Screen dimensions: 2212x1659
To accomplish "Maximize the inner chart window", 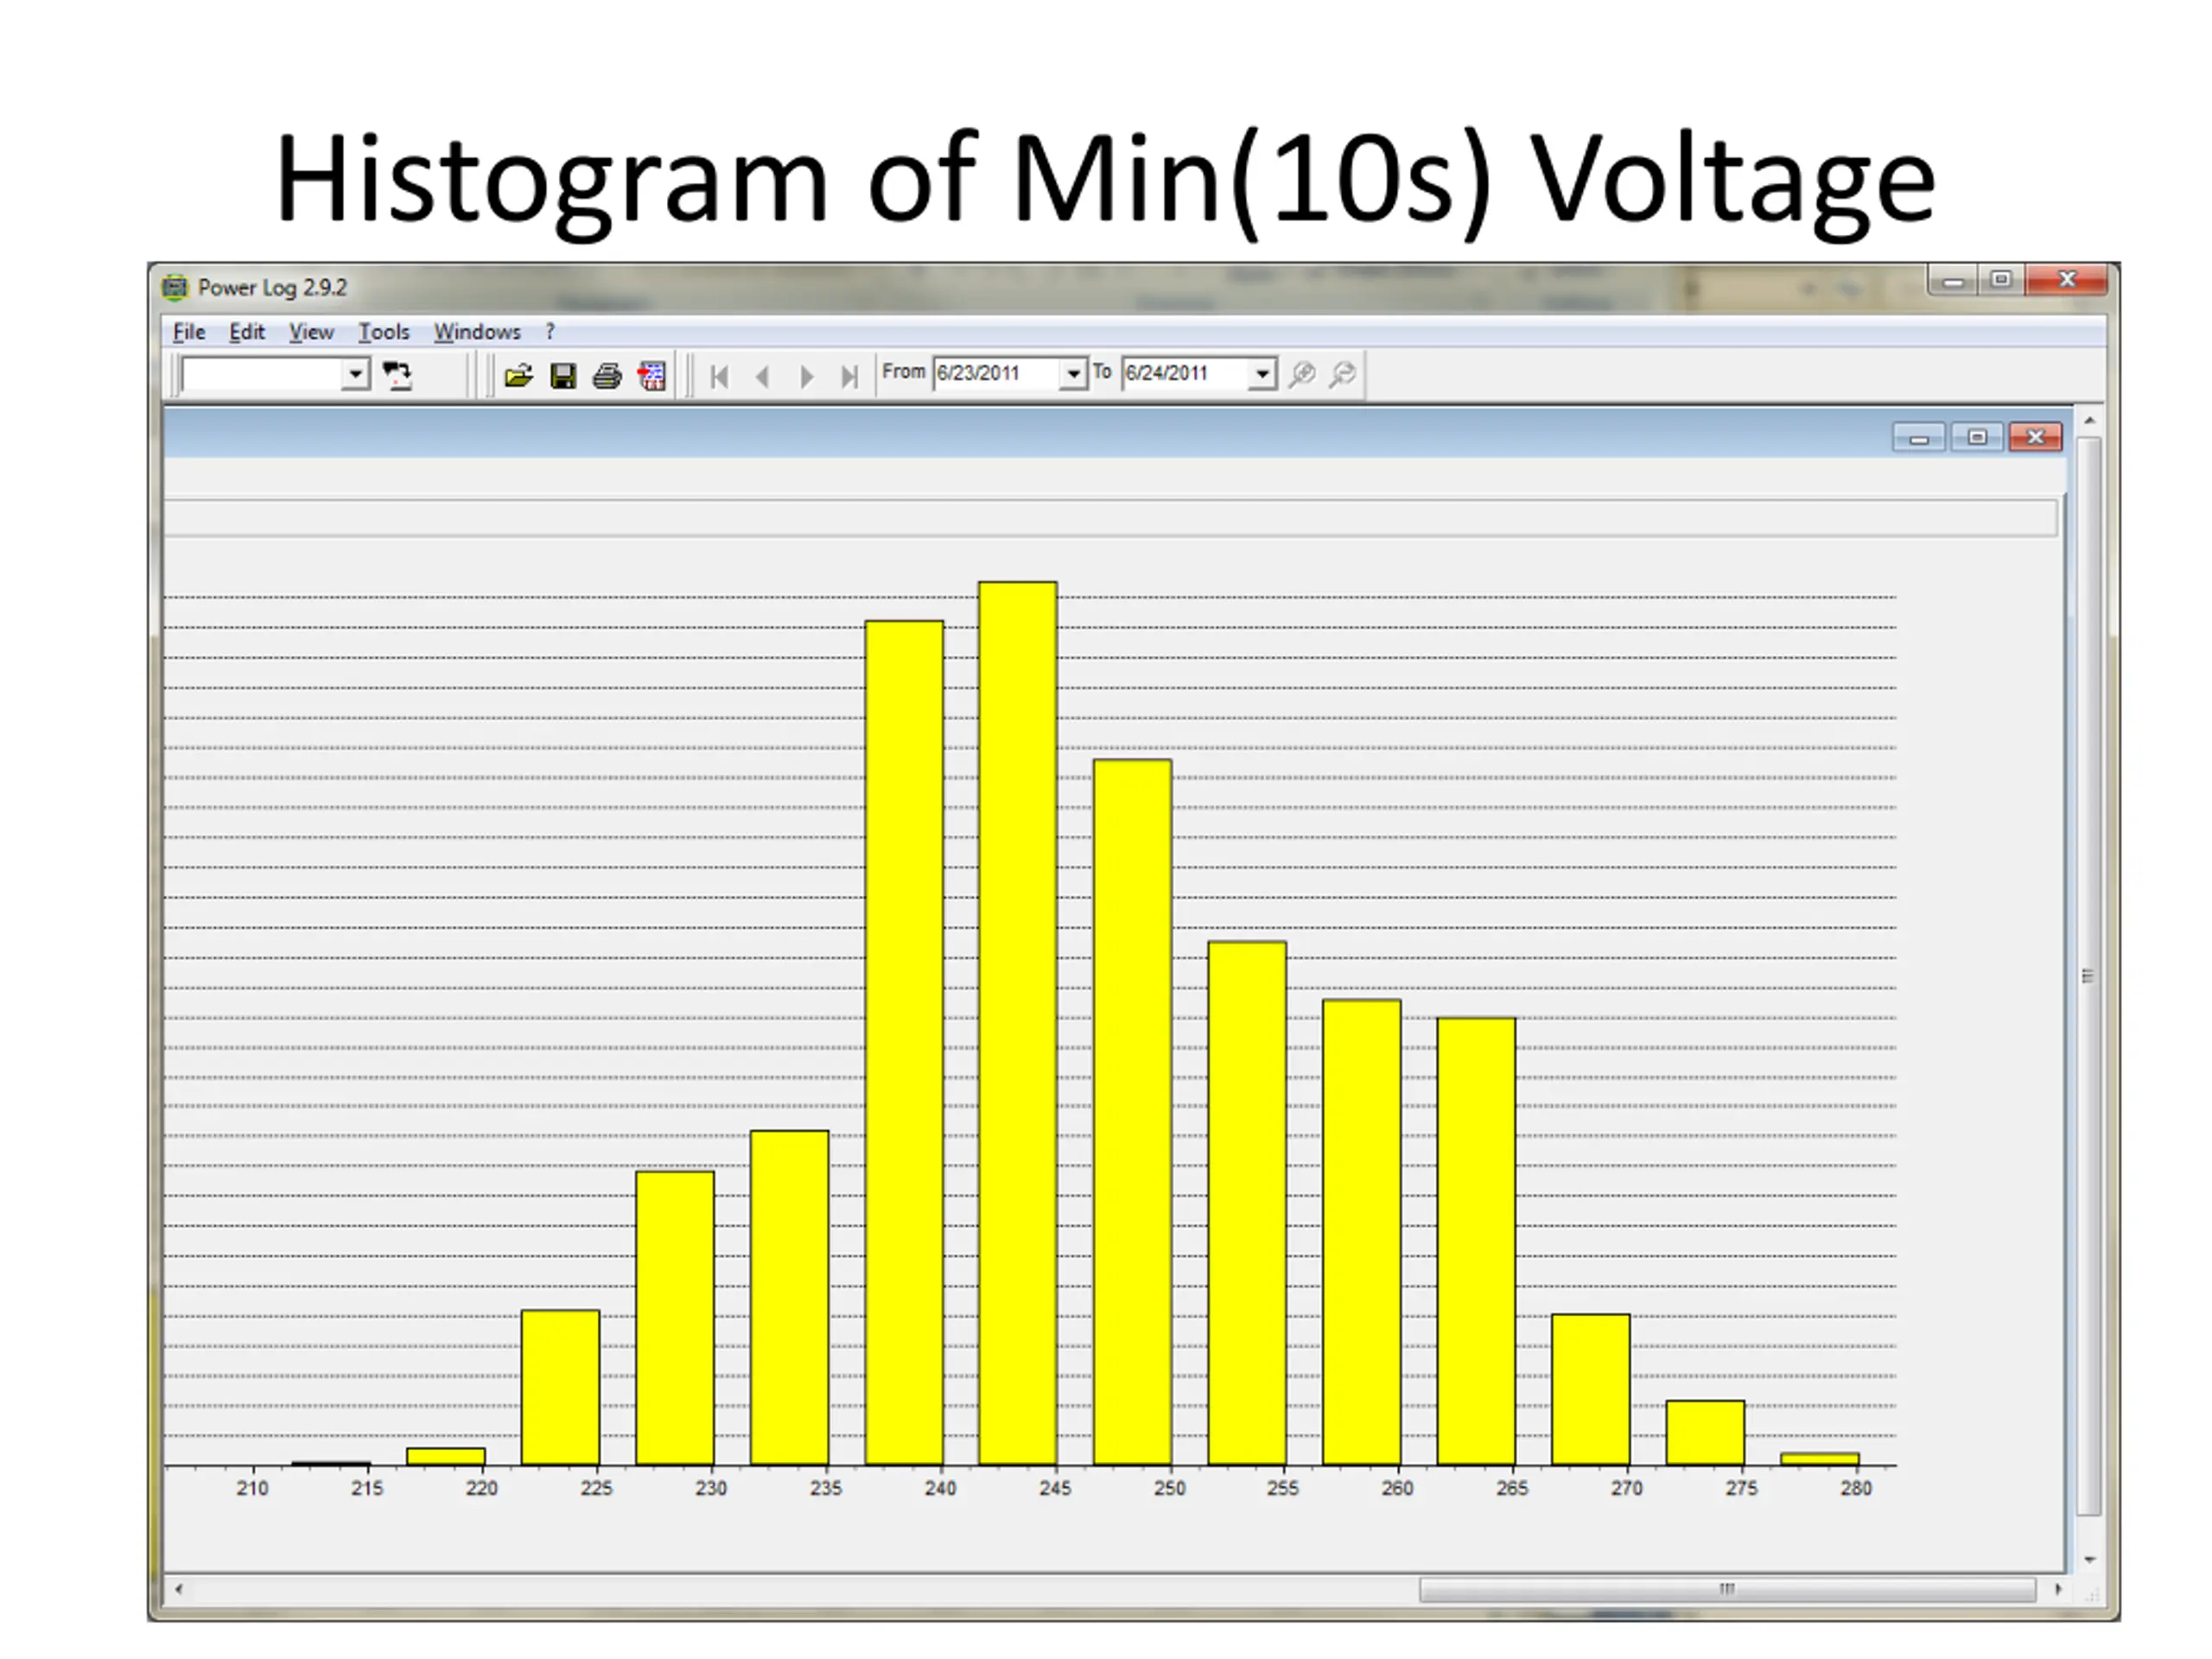I will point(1977,438).
